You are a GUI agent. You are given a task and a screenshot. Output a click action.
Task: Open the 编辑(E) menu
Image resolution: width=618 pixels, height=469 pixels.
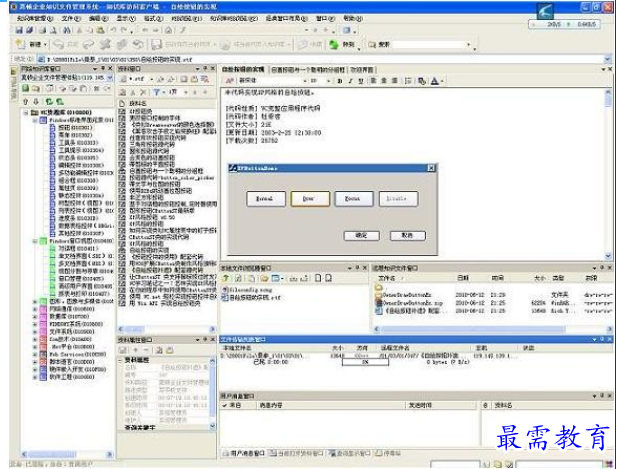(x=98, y=19)
